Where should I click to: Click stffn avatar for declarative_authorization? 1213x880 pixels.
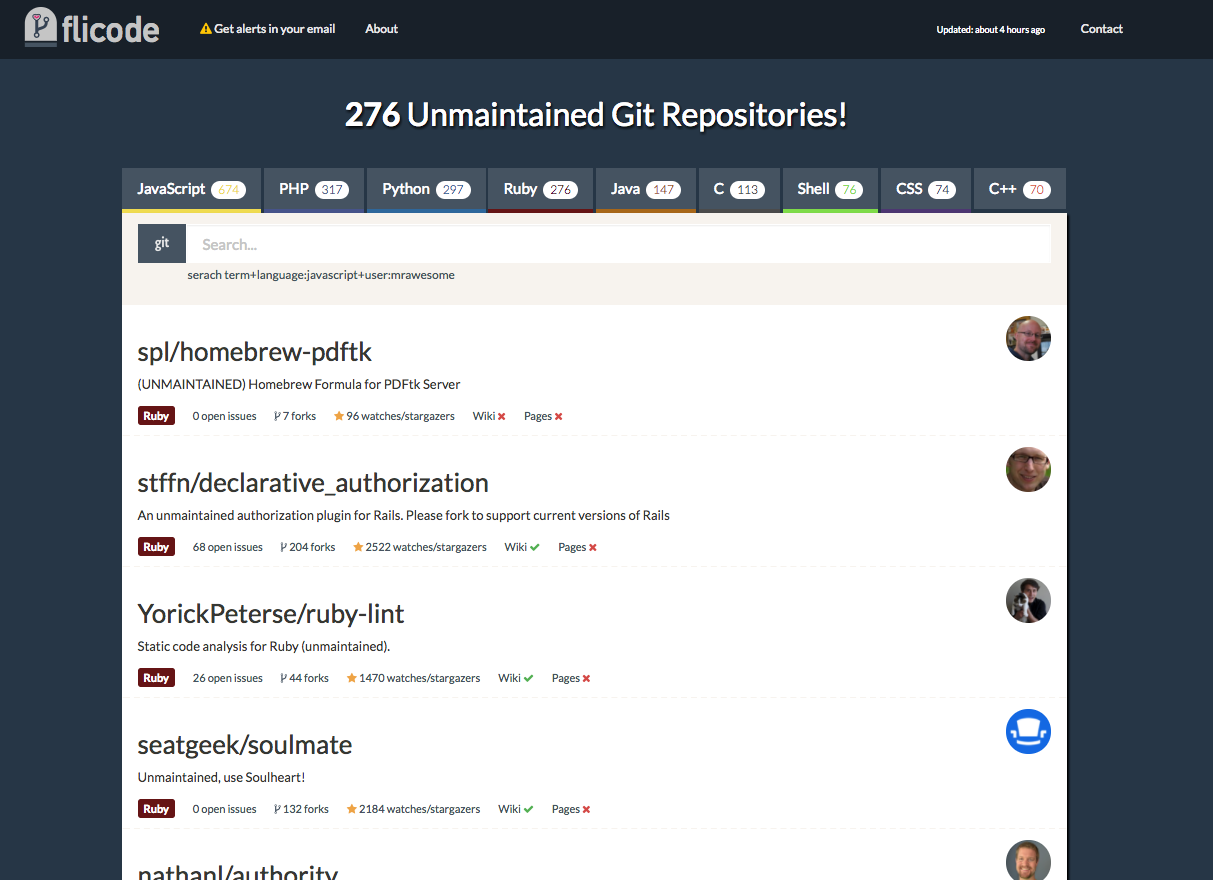pos(1028,469)
